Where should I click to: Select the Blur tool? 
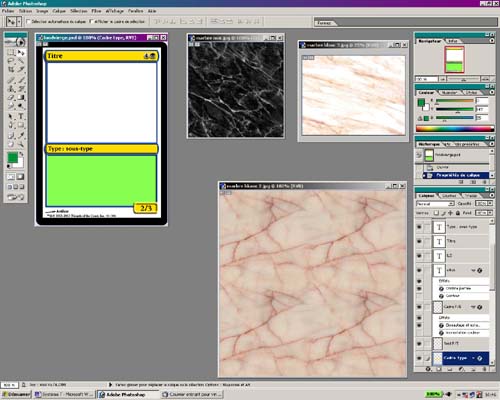(11, 106)
